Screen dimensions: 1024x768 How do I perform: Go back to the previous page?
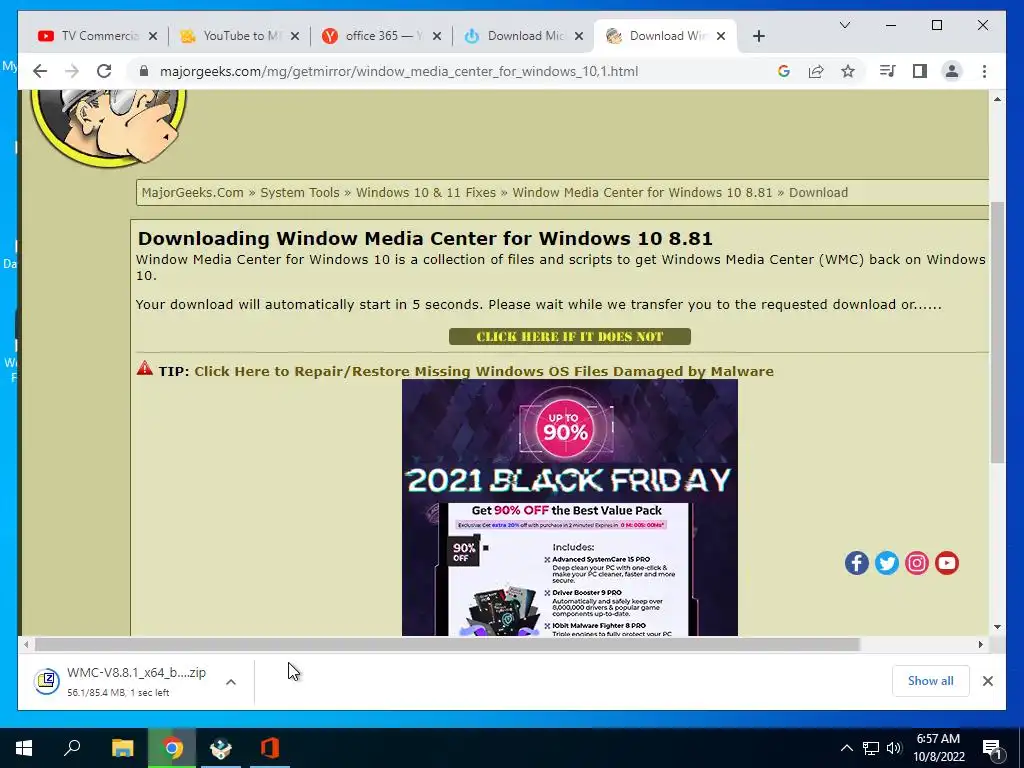(40, 71)
